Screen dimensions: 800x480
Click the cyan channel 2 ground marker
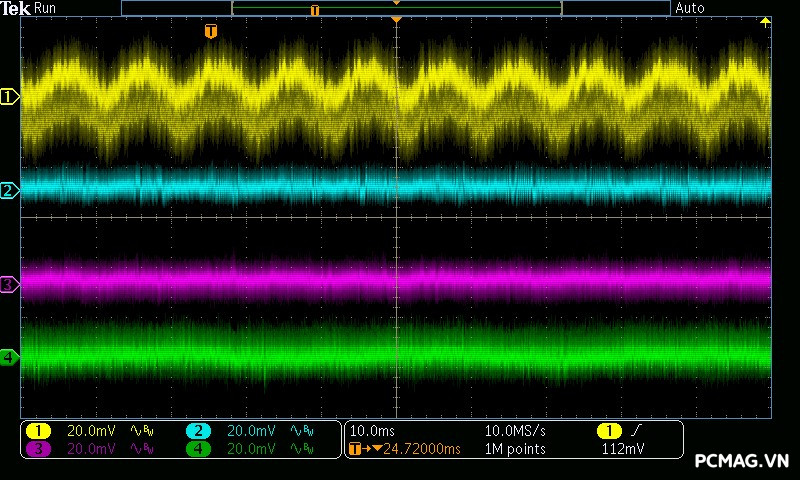[9, 190]
